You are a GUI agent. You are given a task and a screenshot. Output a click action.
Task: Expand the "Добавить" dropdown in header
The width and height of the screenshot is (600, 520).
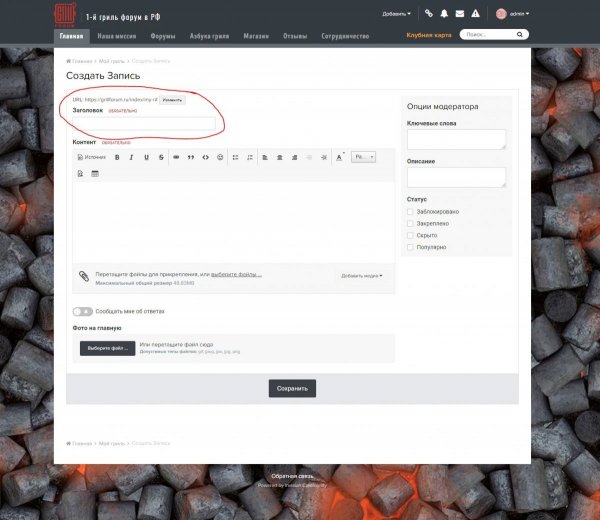pyautogui.click(x=396, y=14)
